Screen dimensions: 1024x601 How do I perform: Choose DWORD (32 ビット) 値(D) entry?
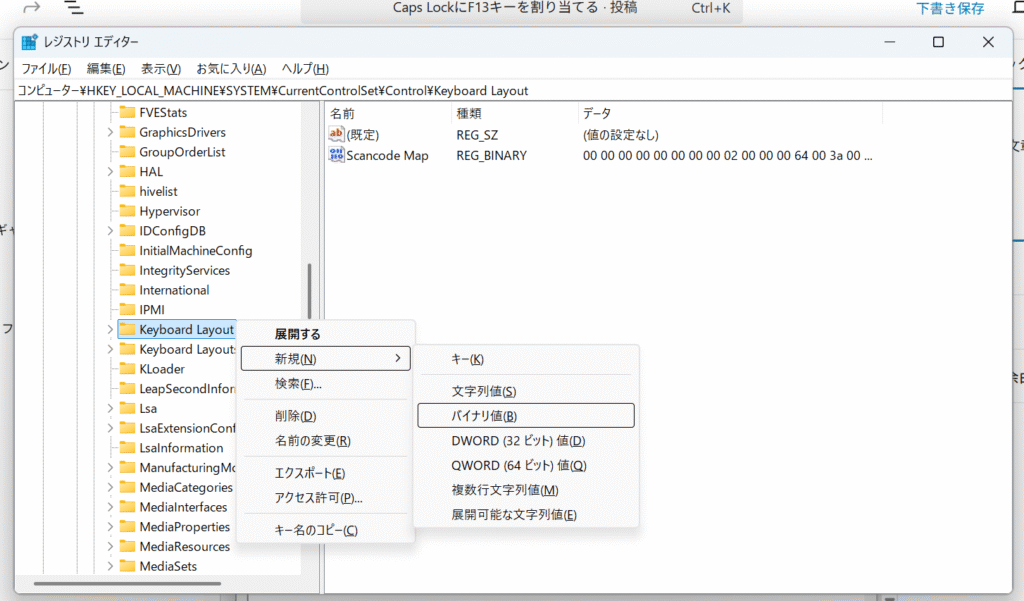(x=518, y=440)
